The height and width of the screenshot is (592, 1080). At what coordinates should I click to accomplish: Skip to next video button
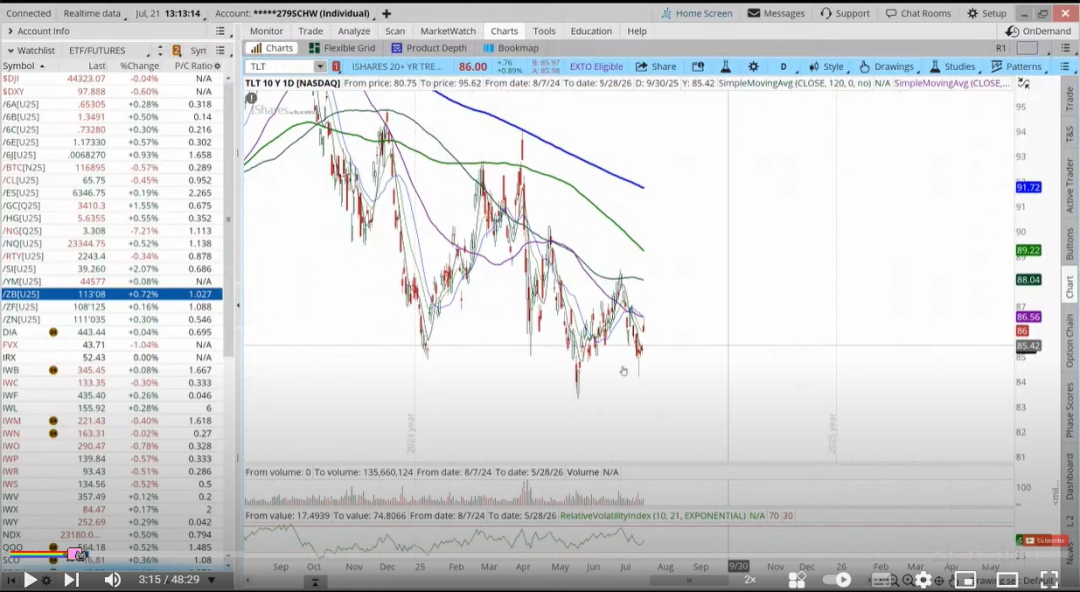tap(71, 580)
